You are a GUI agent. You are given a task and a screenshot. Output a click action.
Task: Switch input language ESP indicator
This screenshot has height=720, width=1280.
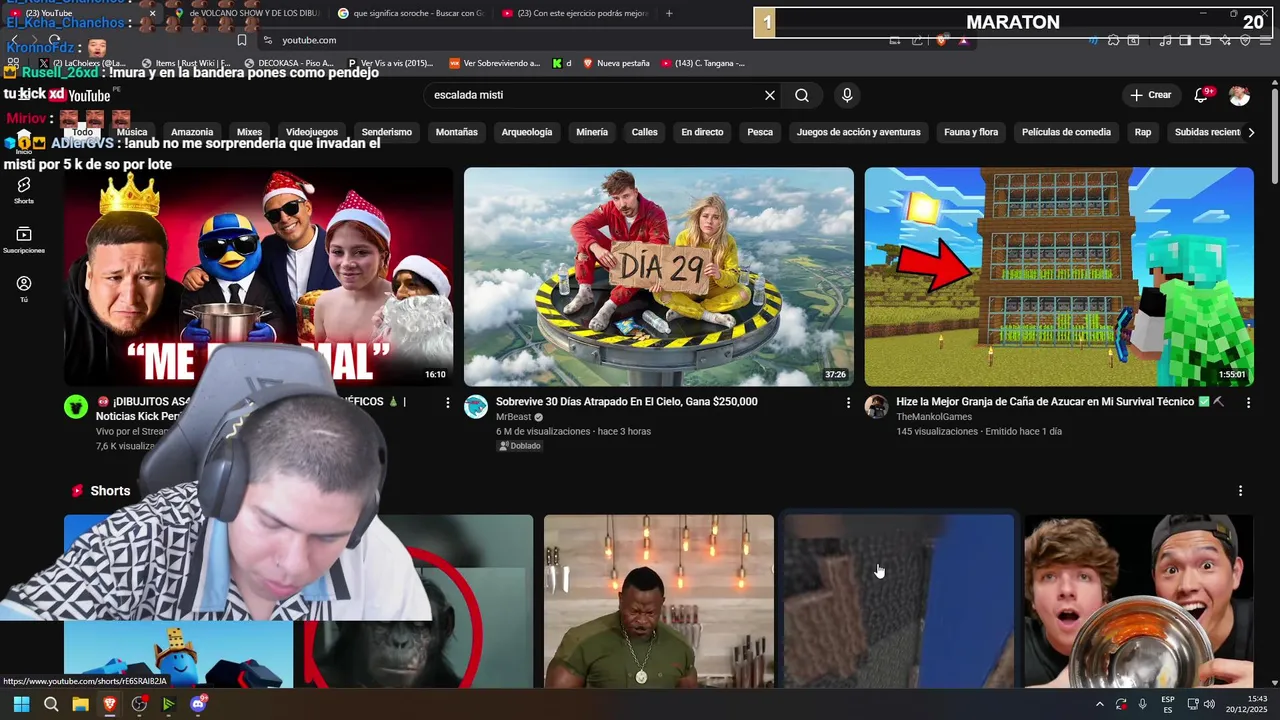[1168, 704]
